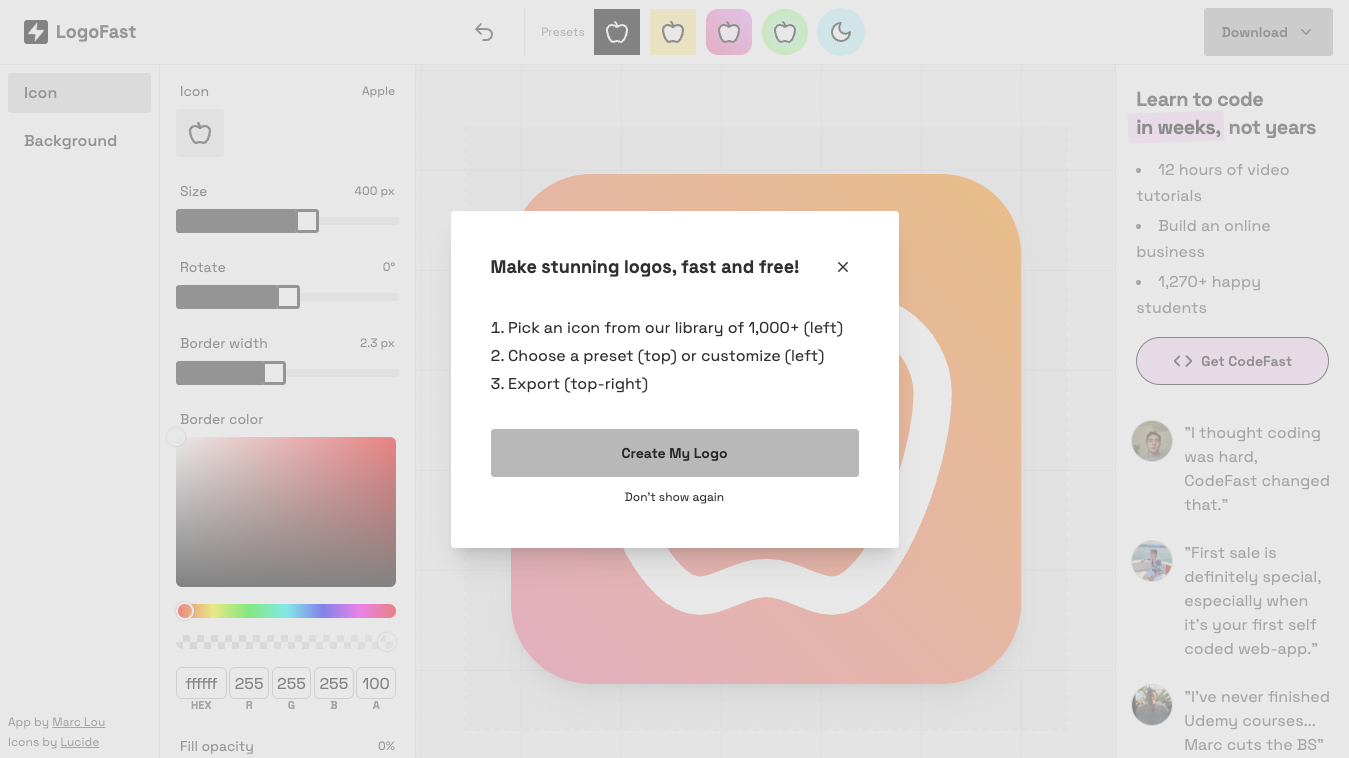Click the Border width slider handle
Image resolution: width=1349 pixels, height=758 pixels.
pyautogui.click(x=274, y=373)
